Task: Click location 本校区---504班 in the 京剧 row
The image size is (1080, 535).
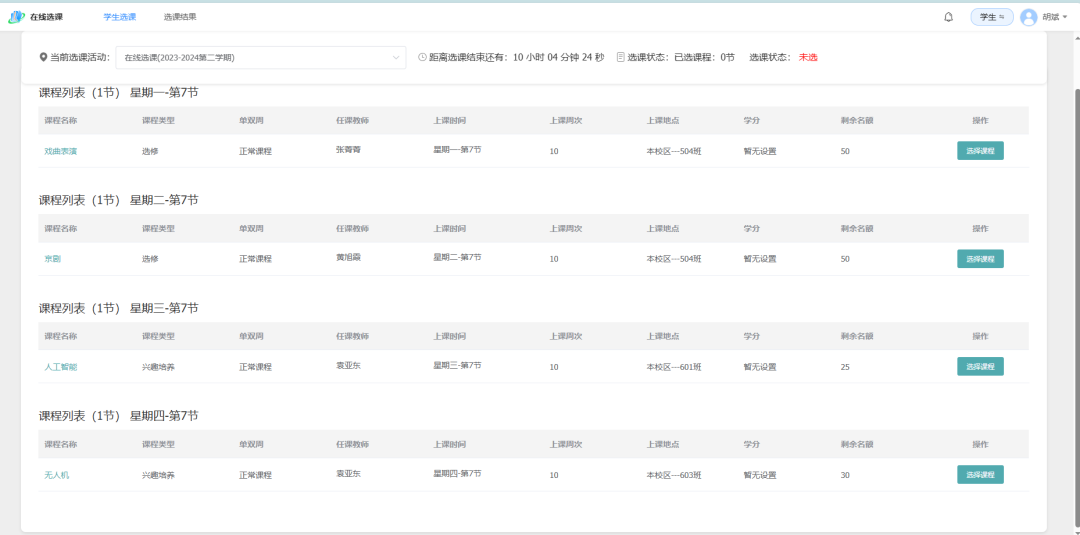Action: pos(674,259)
